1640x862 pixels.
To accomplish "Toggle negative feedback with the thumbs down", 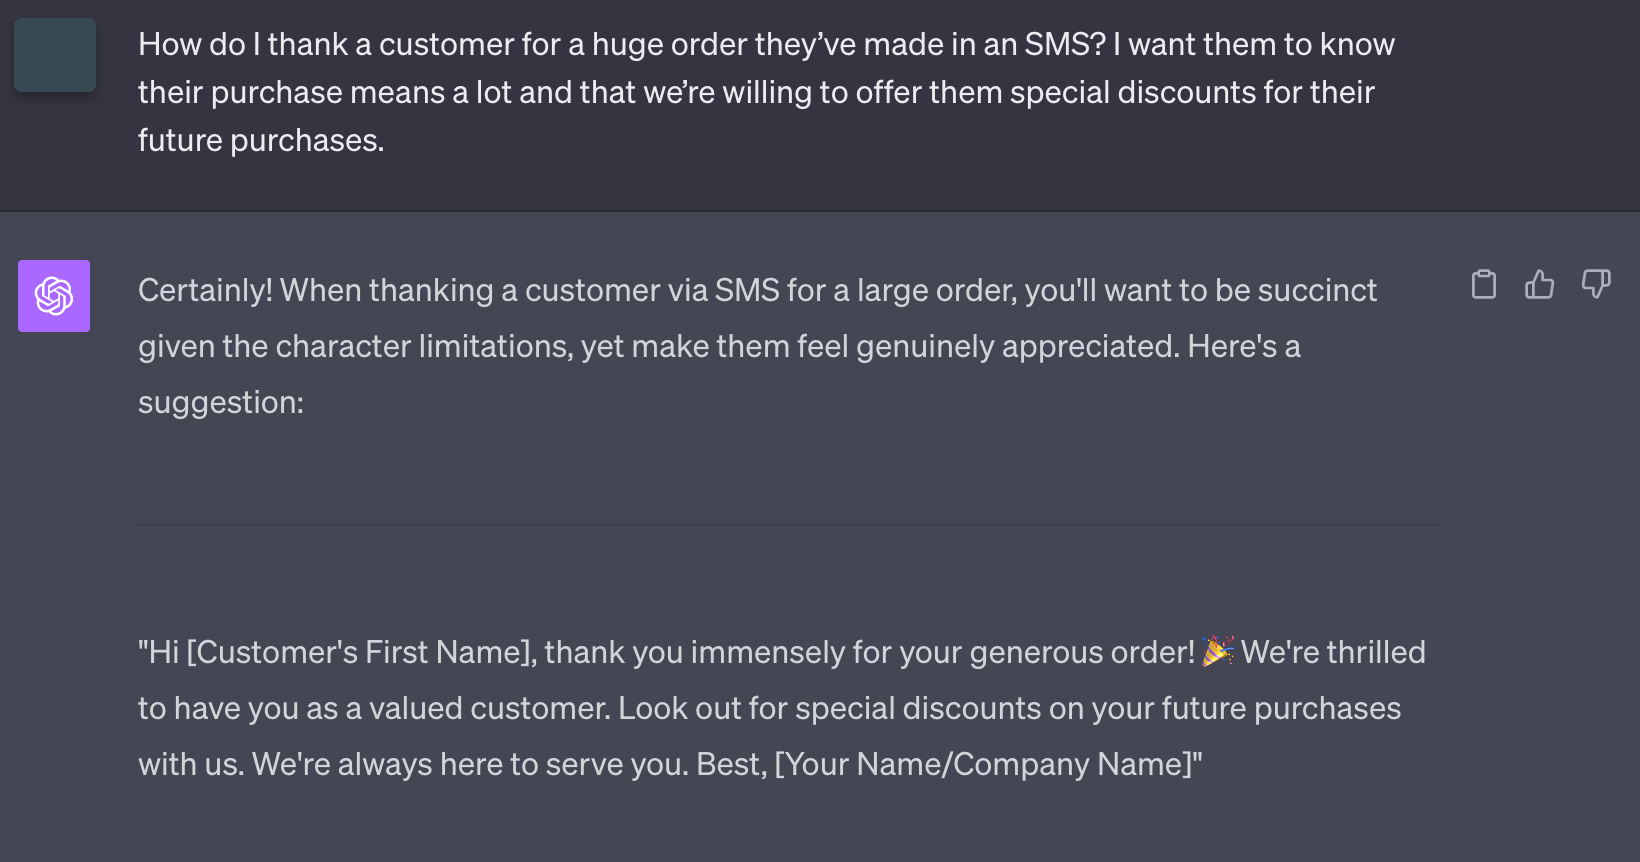I will 1596,285.
